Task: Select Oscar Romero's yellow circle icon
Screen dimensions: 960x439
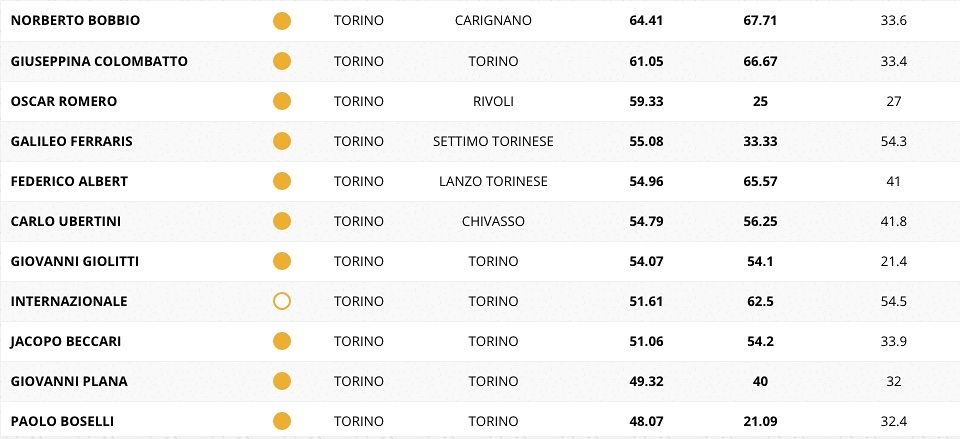Action: [x=282, y=101]
